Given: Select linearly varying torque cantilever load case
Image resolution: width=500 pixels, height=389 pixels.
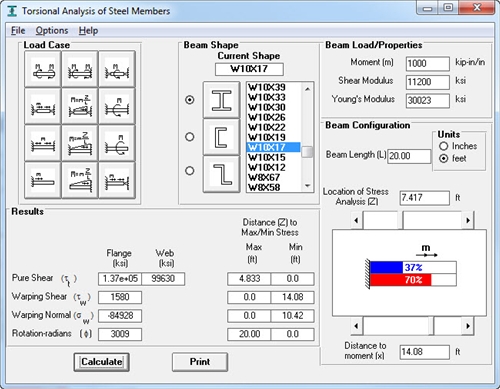Looking at the screenshot, I should (80, 180).
